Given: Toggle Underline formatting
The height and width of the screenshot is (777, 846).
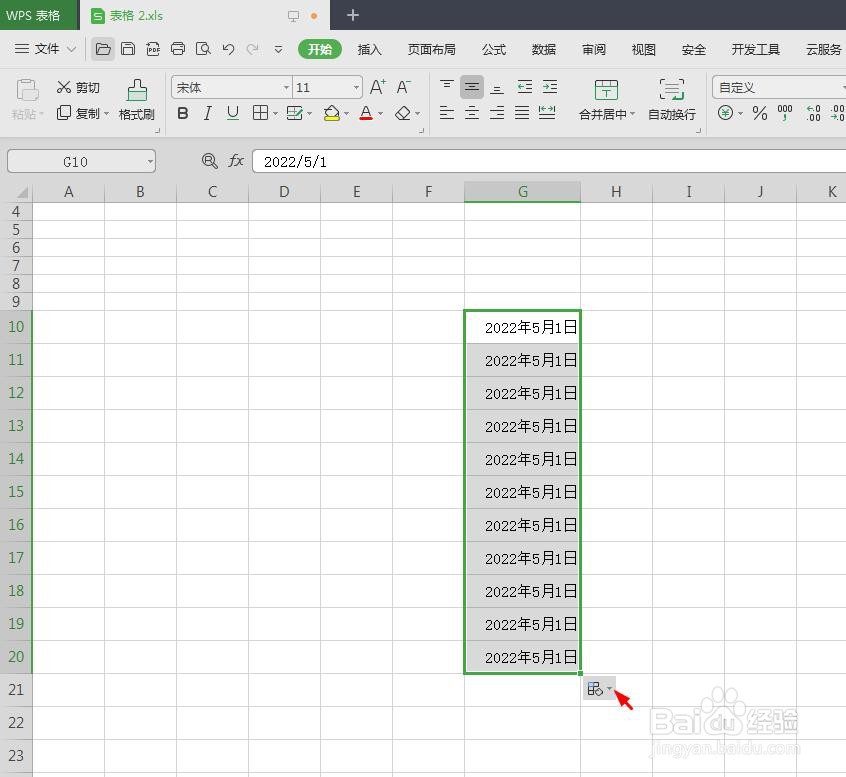Looking at the screenshot, I should point(233,113).
